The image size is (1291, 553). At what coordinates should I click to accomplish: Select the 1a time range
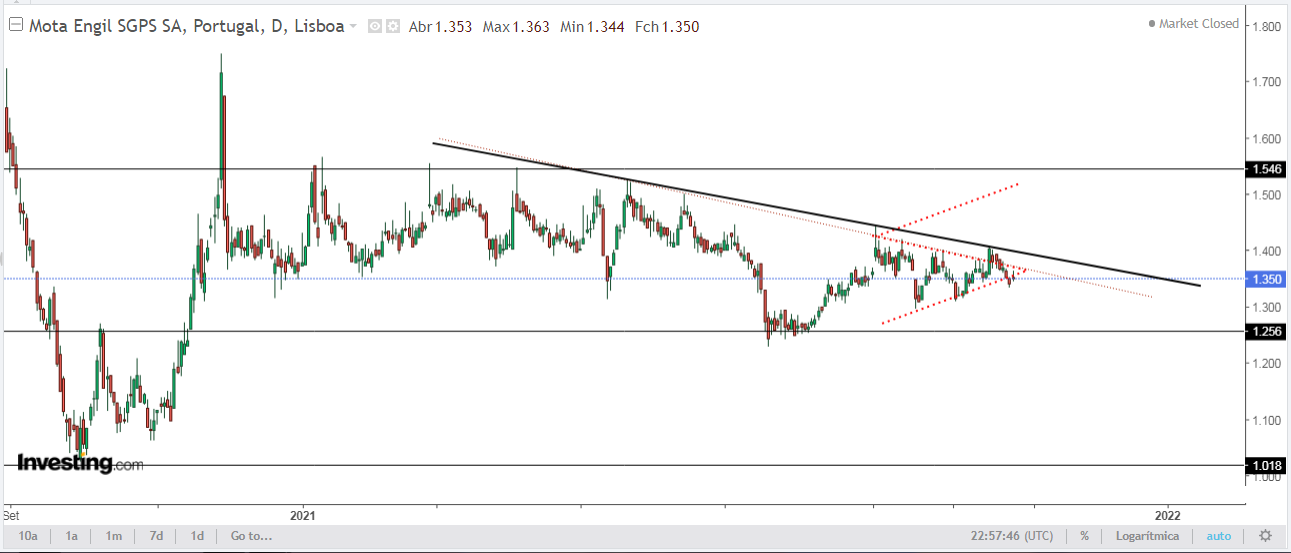[x=72, y=536]
